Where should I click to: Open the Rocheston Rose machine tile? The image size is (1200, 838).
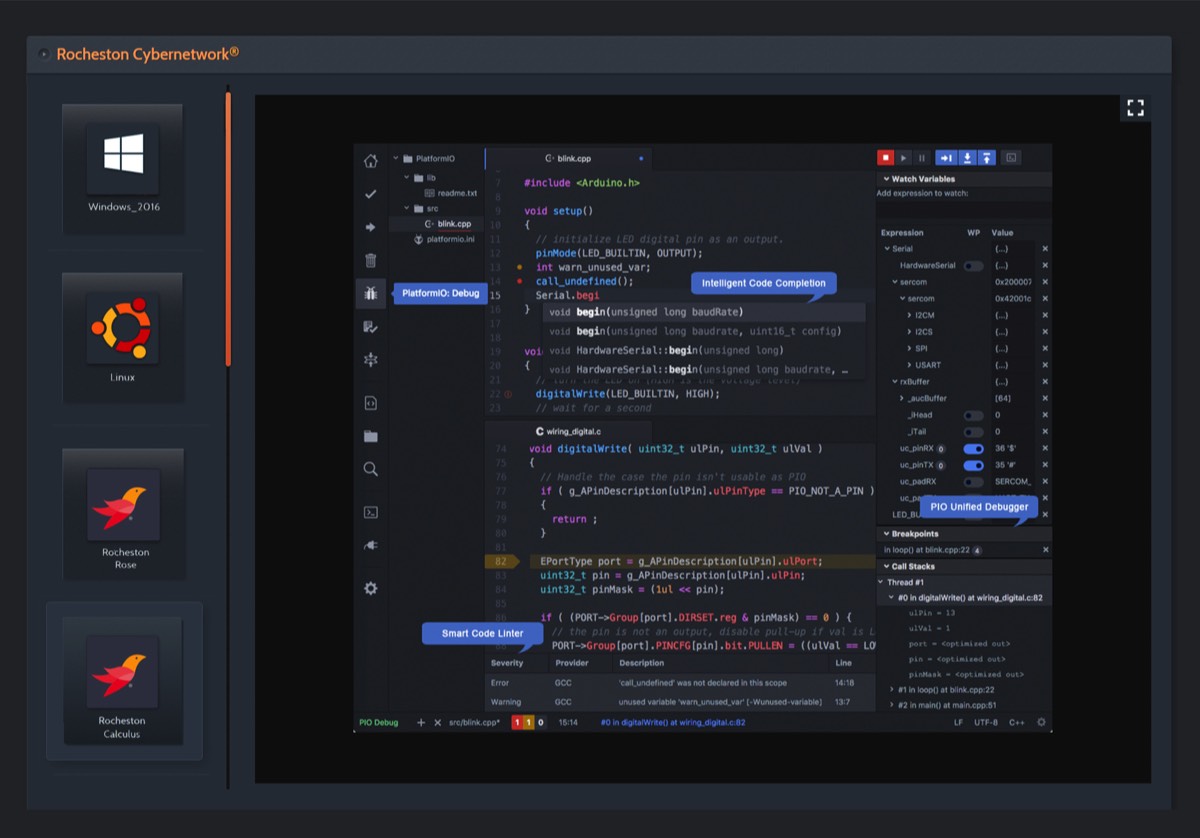pyautogui.click(x=125, y=513)
